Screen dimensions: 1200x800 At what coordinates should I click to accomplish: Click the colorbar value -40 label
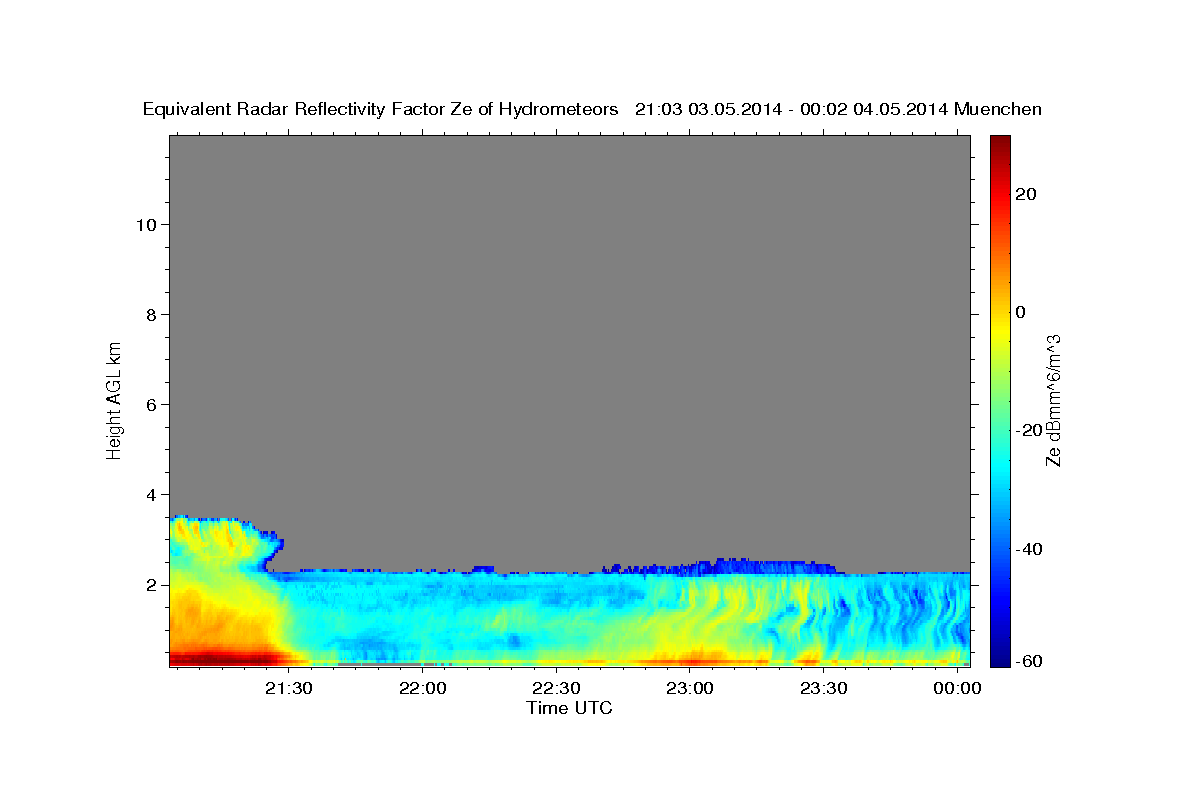[1028, 549]
